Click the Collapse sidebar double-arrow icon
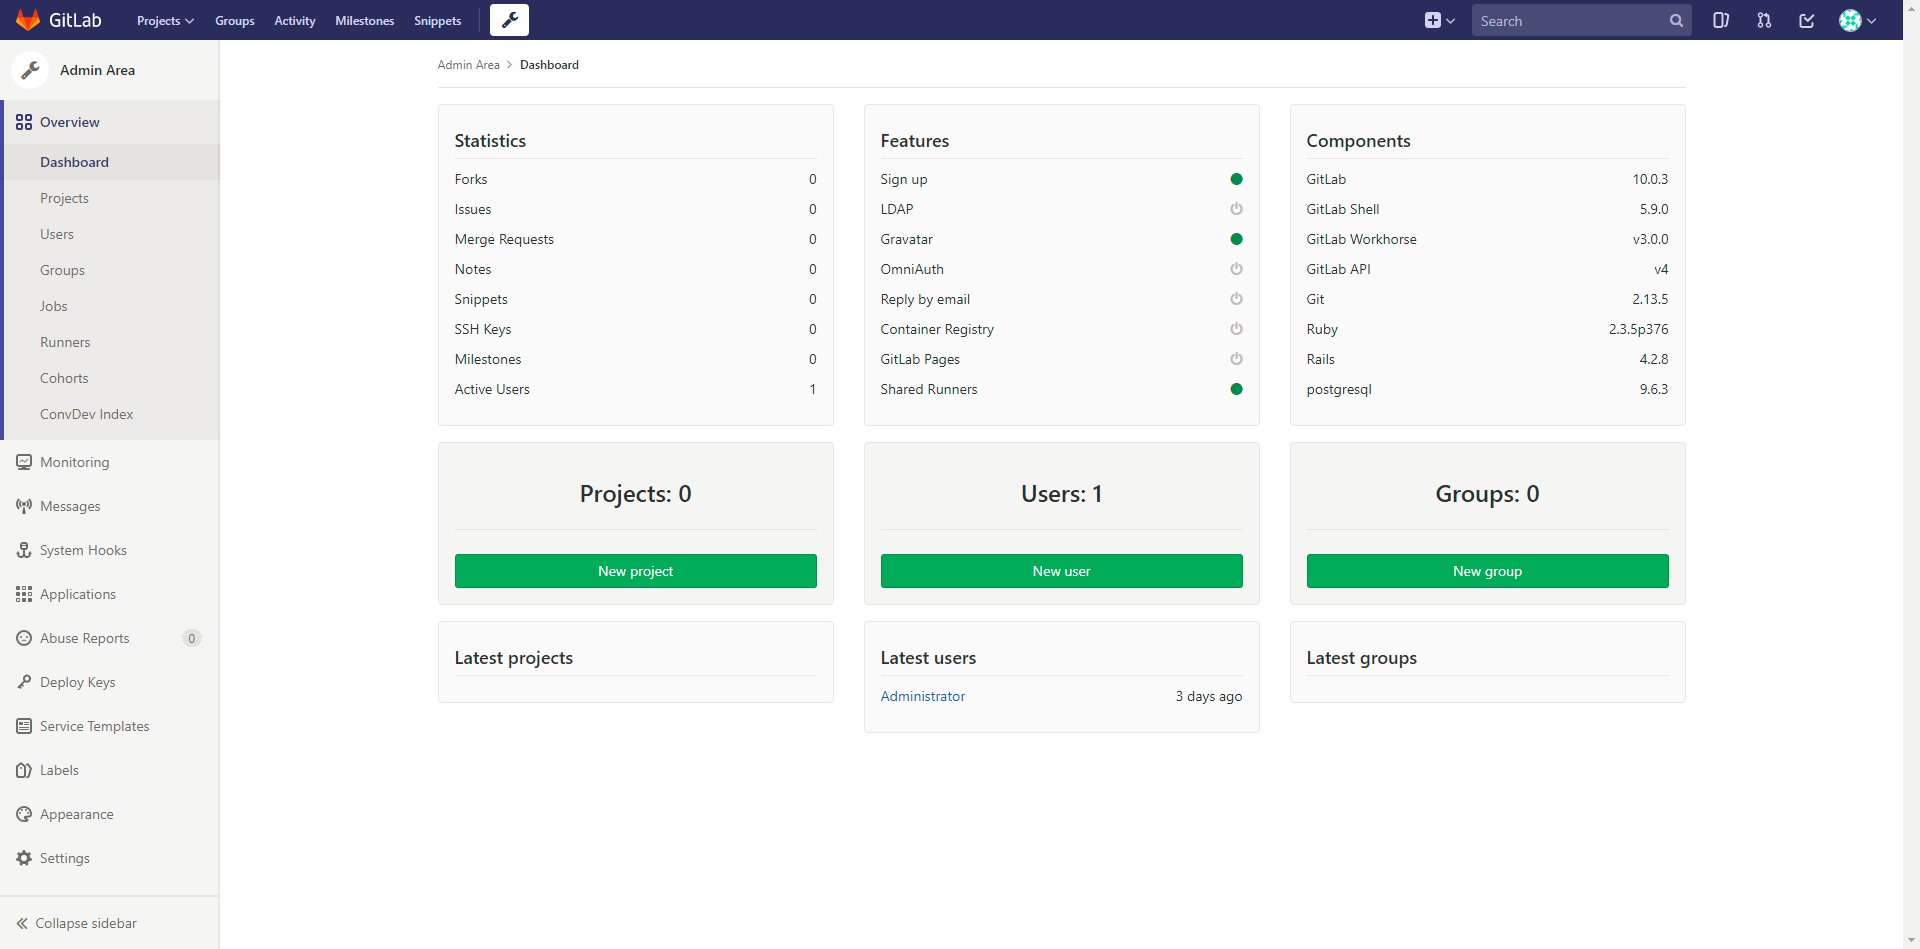Image resolution: width=1920 pixels, height=949 pixels. tap(22, 923)
